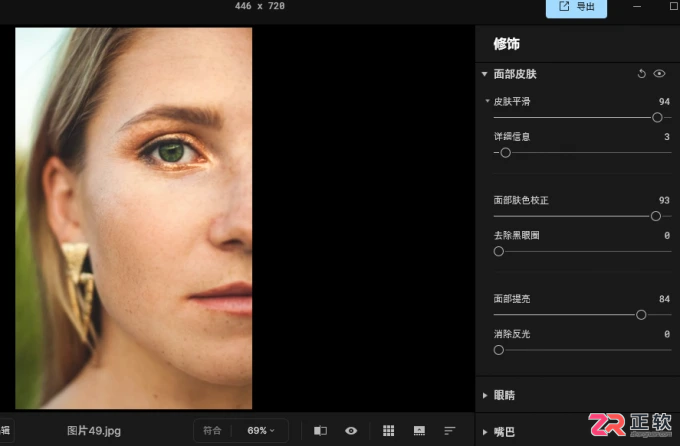
Task: Click the sort lines icon
Action: click(450, 431)
